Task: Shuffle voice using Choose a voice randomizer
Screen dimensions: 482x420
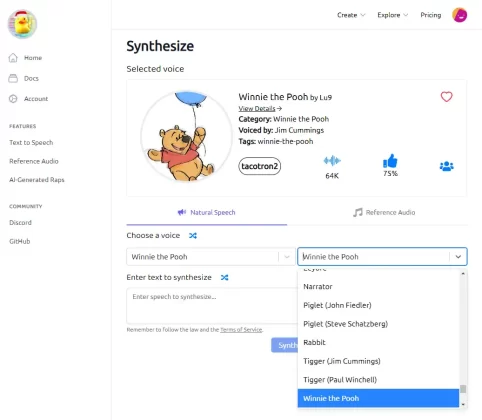Action: point(193,236)
